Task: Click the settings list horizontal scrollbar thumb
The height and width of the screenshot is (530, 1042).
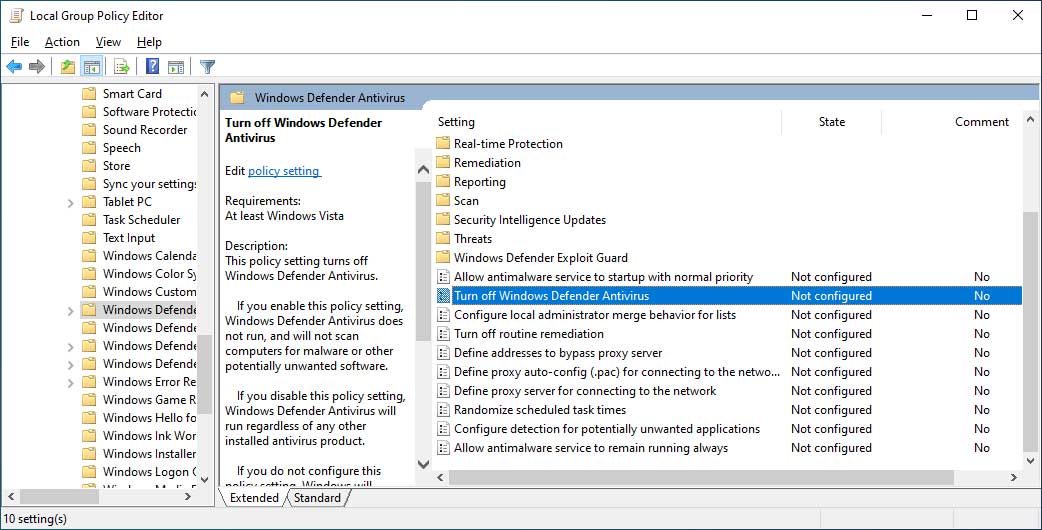Action: tap(701, 478)
